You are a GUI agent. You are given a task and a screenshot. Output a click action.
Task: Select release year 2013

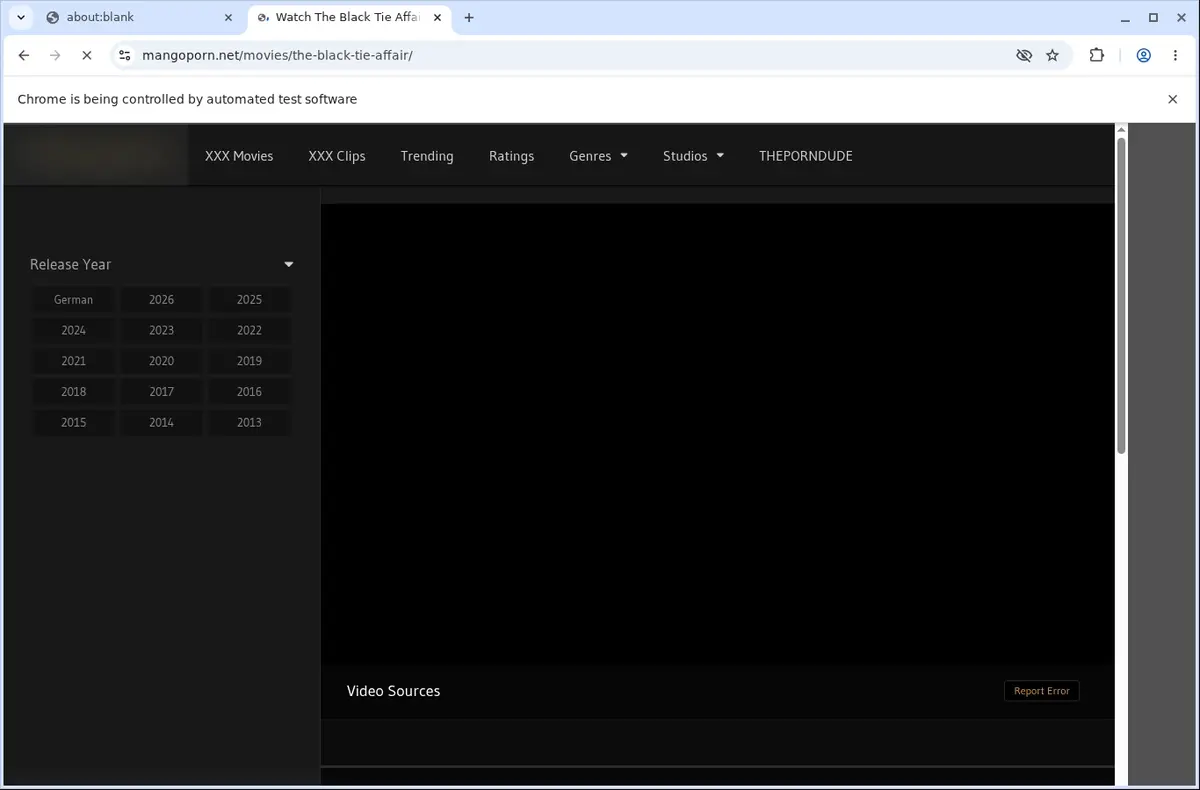pyautogui.click(x=249, y=423)
